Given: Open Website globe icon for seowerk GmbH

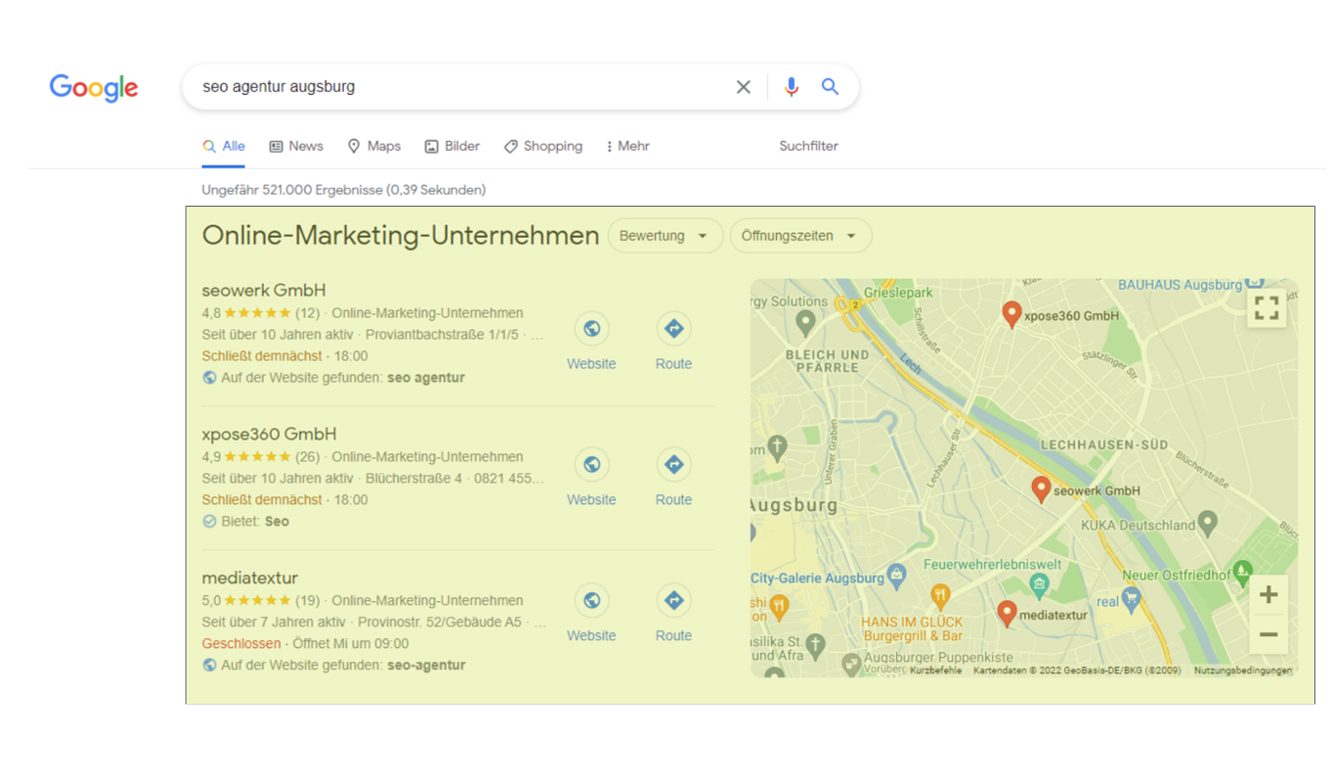Looking at the screenshot, I should [592, 328].
